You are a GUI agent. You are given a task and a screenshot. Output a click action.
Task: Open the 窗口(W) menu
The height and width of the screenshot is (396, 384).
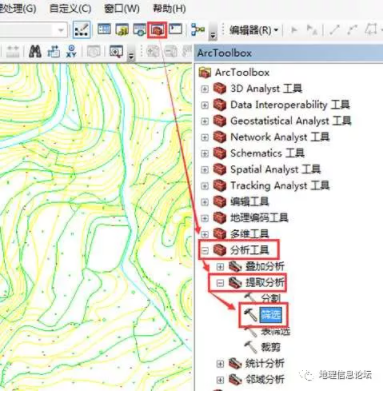click(122, 8)
